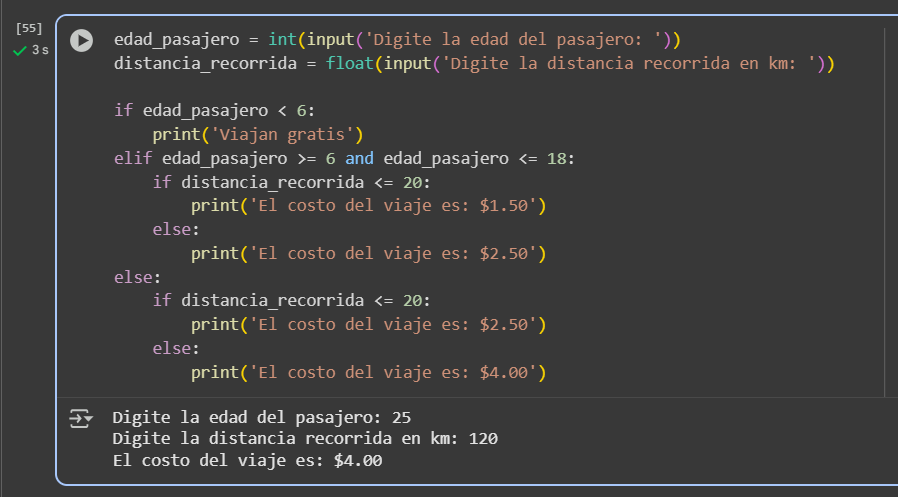Click the green checkmark execution status
The height and width of the screenshot is (497, 898).
(x=19, y=51)
